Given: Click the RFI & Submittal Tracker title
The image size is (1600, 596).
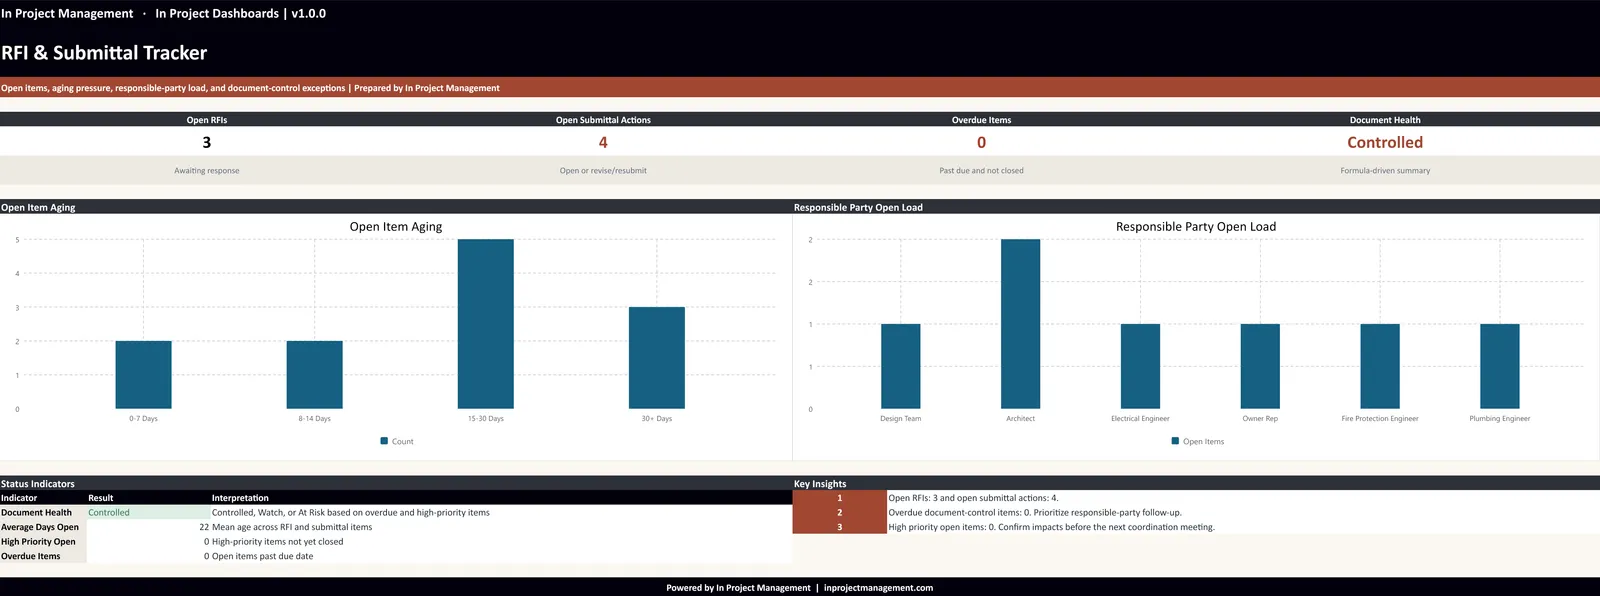Looking at the screenshot, I should (x=104, y=53).
